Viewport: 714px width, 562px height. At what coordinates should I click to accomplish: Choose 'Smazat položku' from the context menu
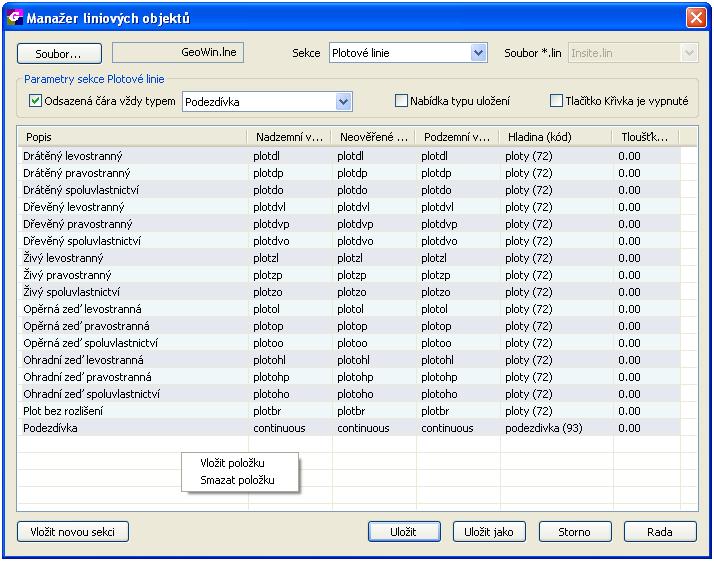coord(237,480)
